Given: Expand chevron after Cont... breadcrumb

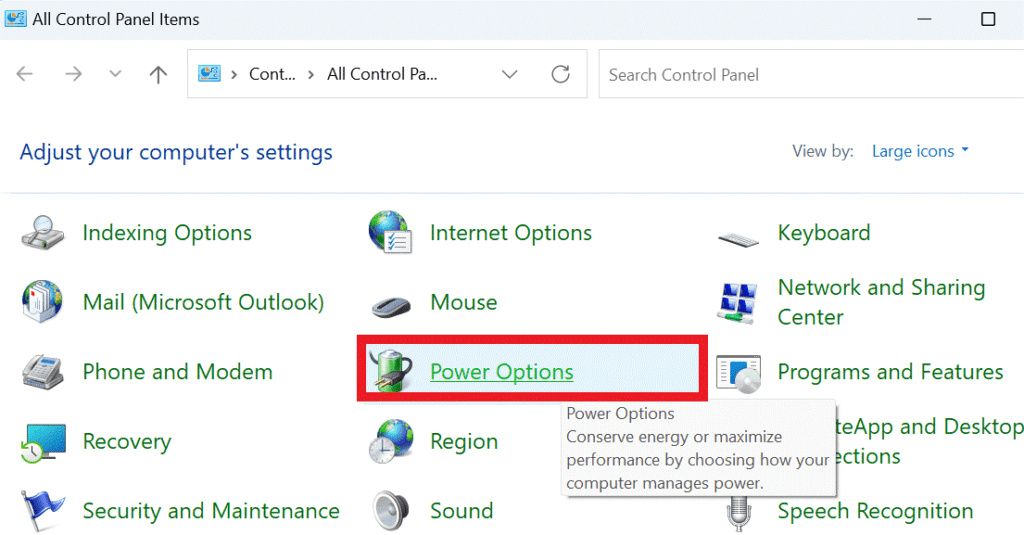Looking at the screenshot, I should click(x=311, y=74).
